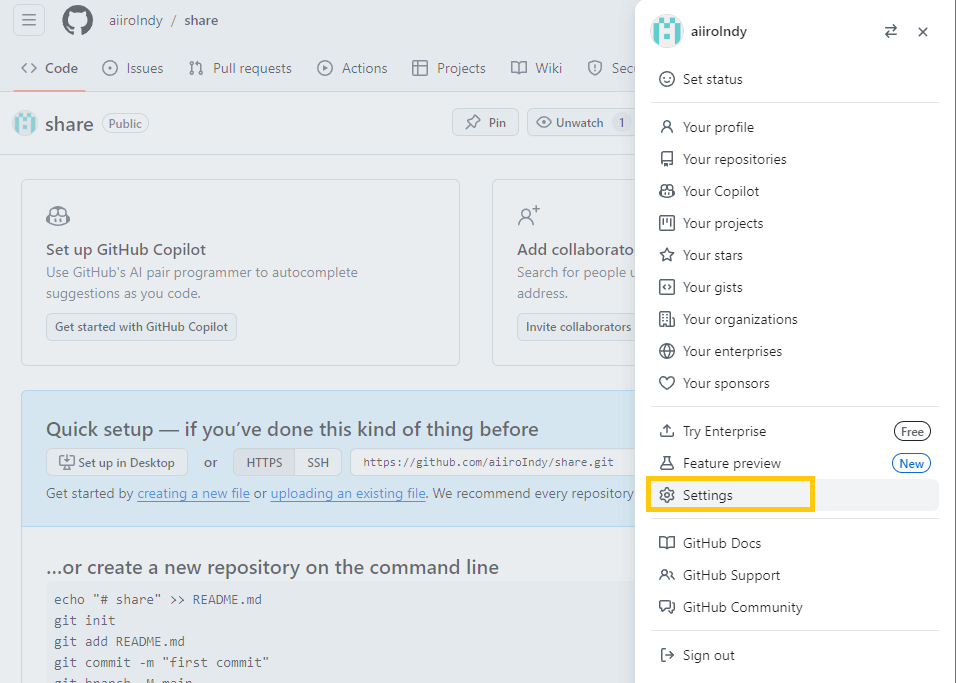Viewport: 956px width, 683px height.
Task: Open Settings from the user menu
Action: point(795,495)
